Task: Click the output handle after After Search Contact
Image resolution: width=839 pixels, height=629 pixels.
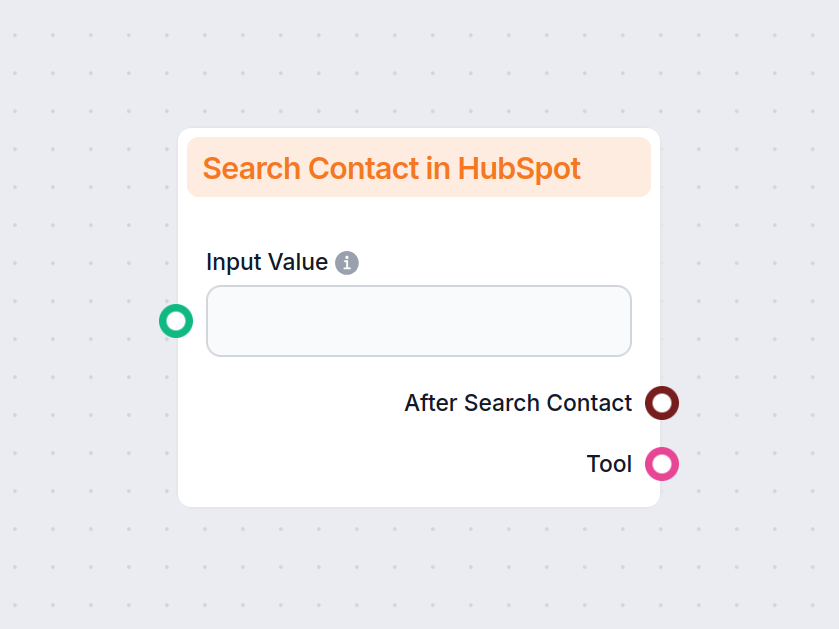Action: pyautogui.click(x=662, y=403)
